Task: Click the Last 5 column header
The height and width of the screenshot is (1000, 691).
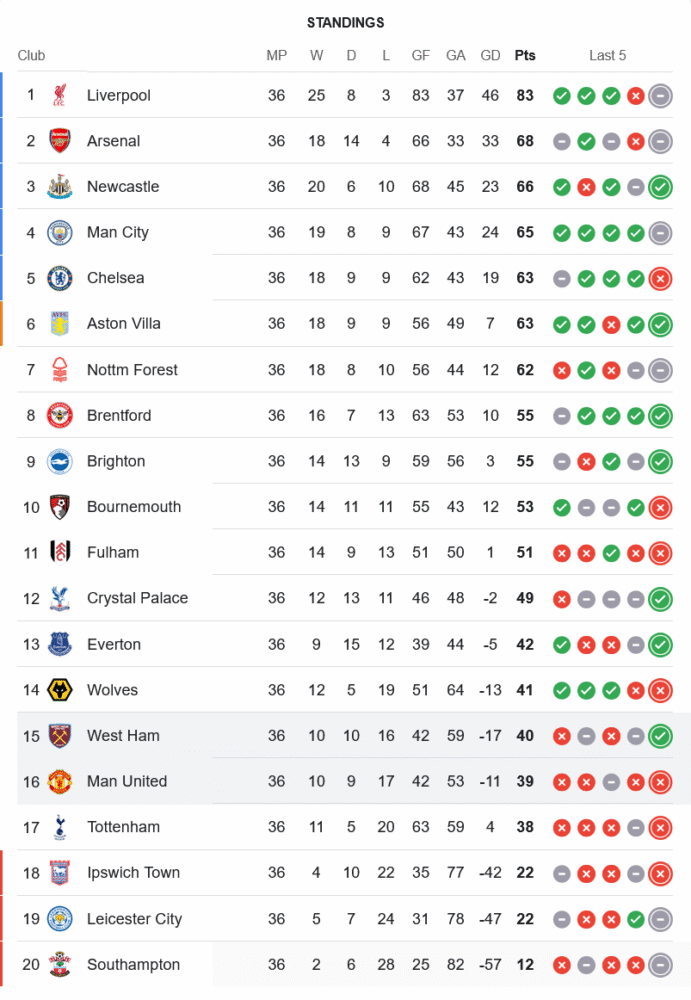Action: pos(607,55)
